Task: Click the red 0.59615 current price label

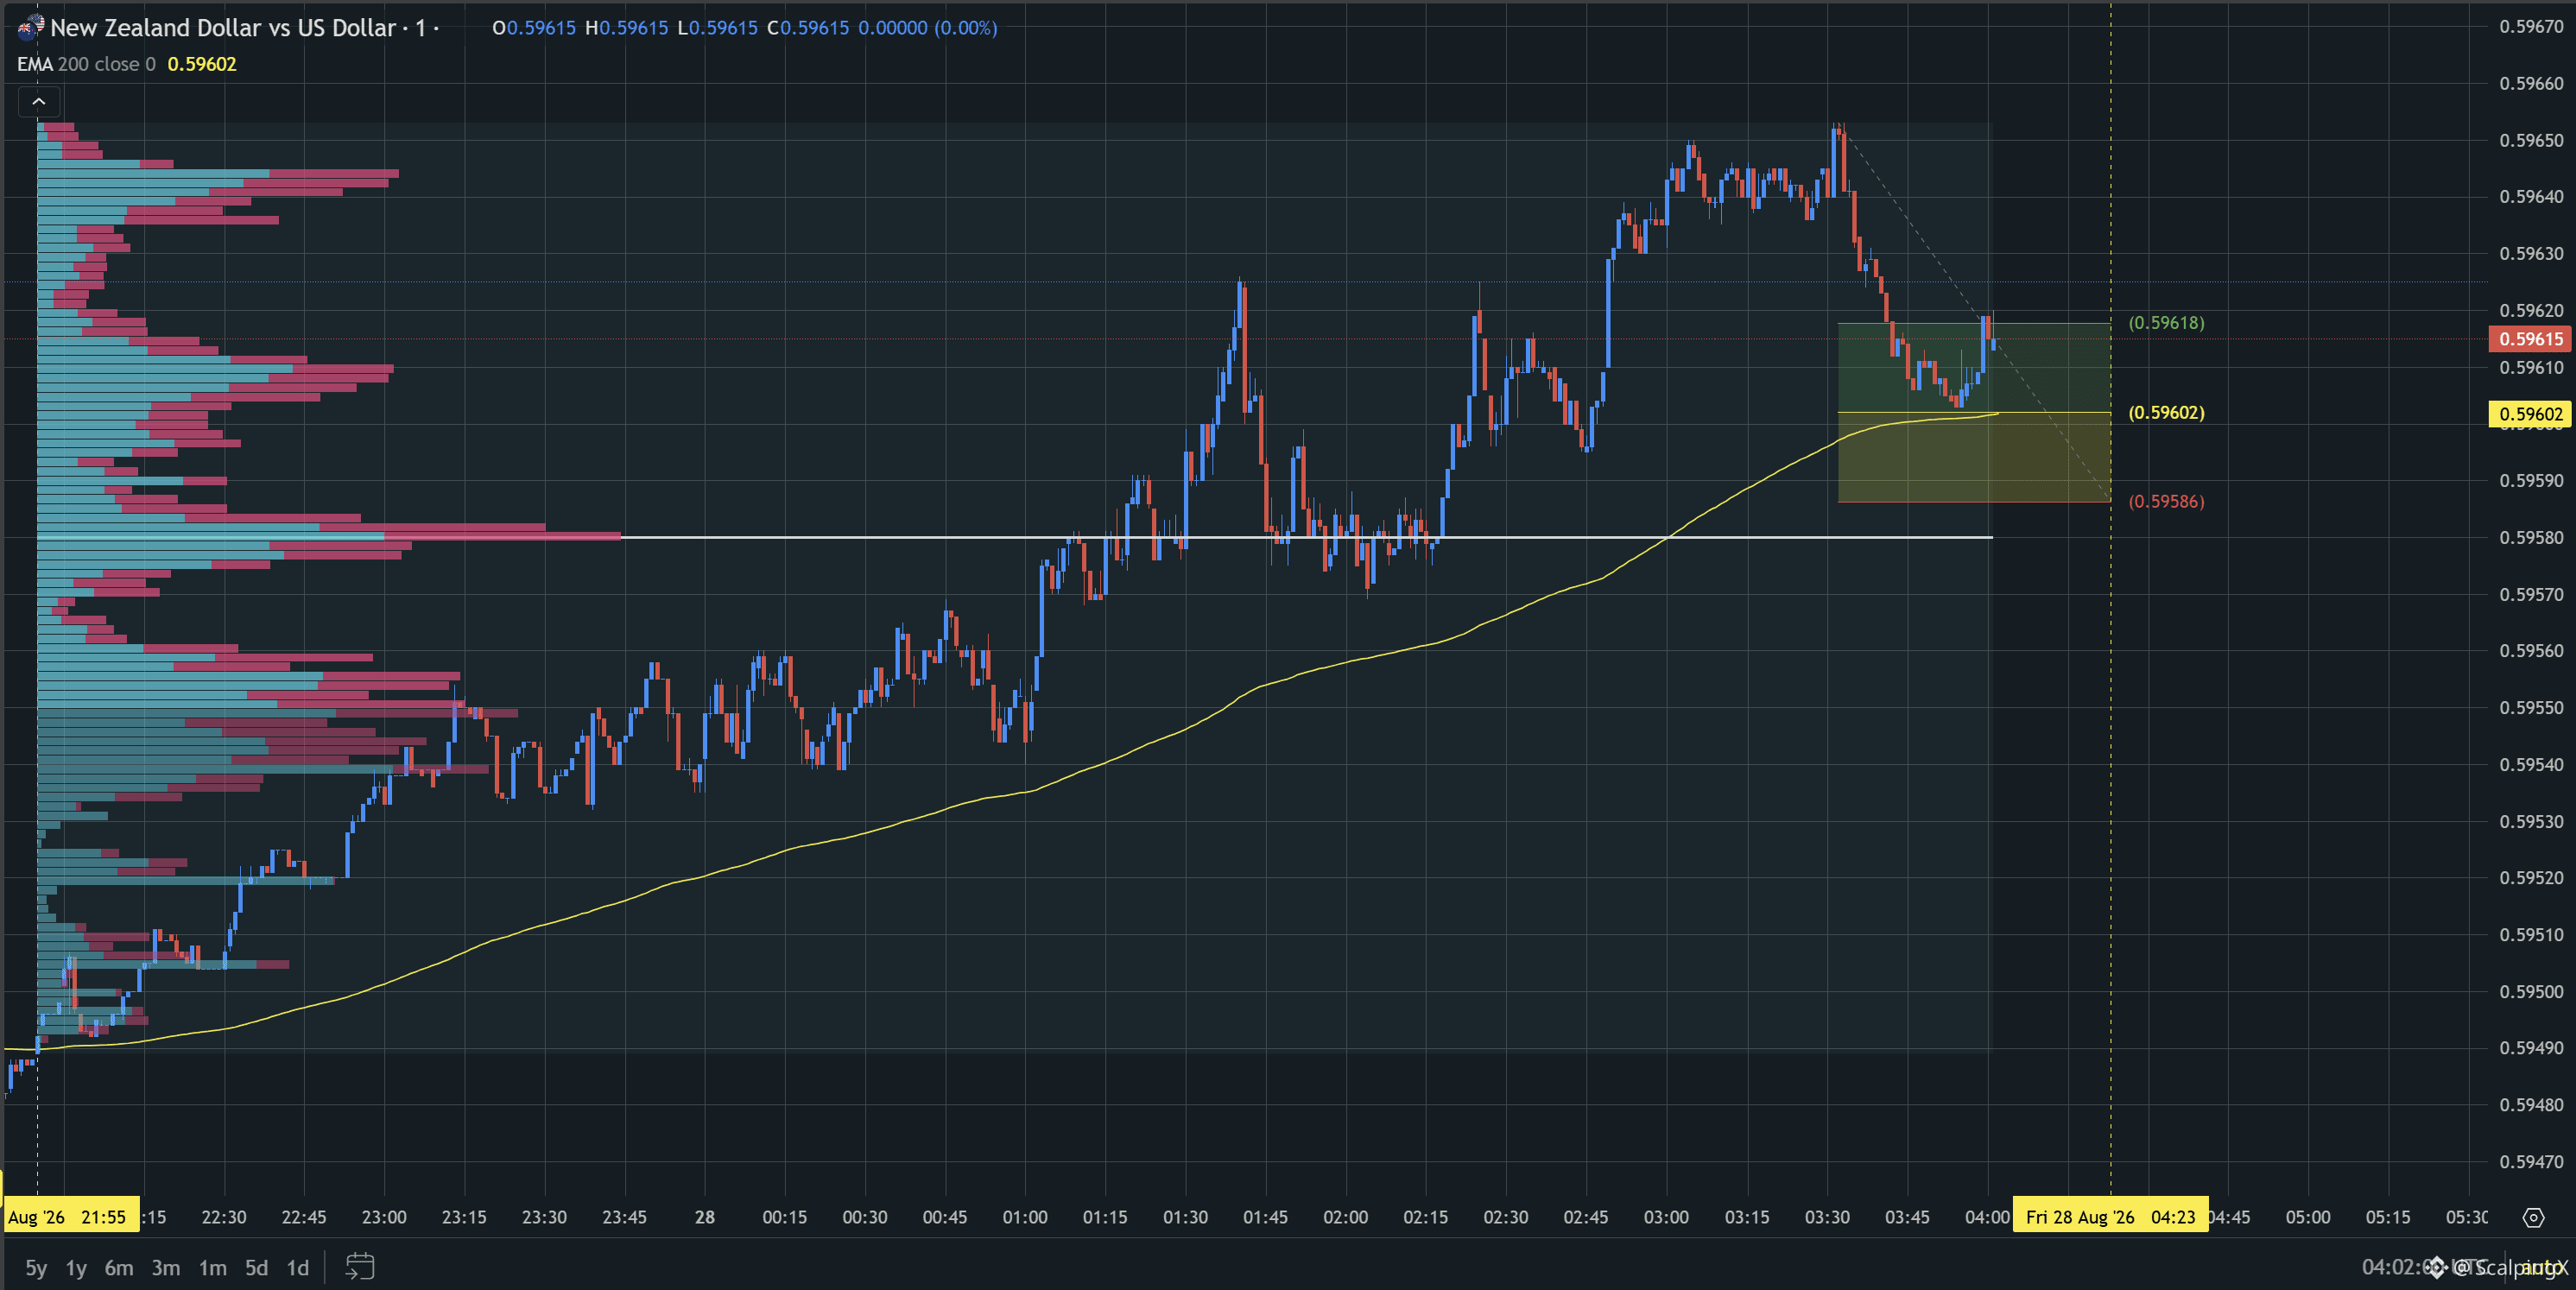Action: (2530, 339)
